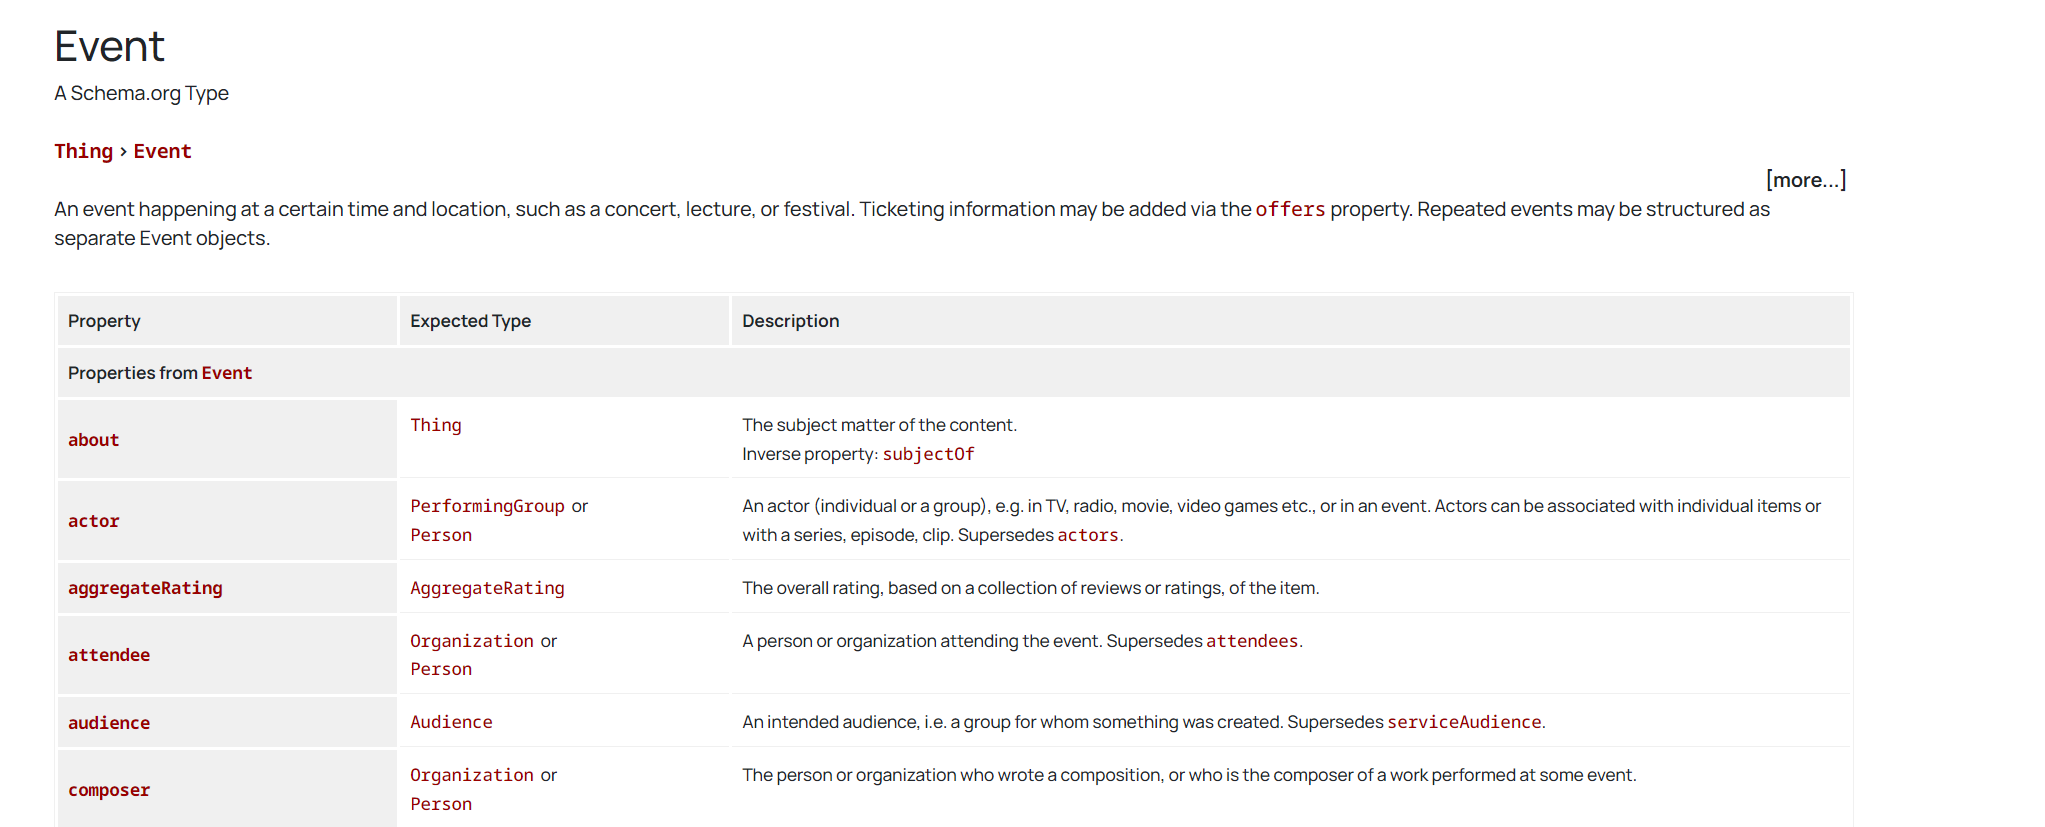Image resolution: width=2045 pixels, height=827 pixels.
Task: Click the Thing expected type link
Action: pos(435,425)
